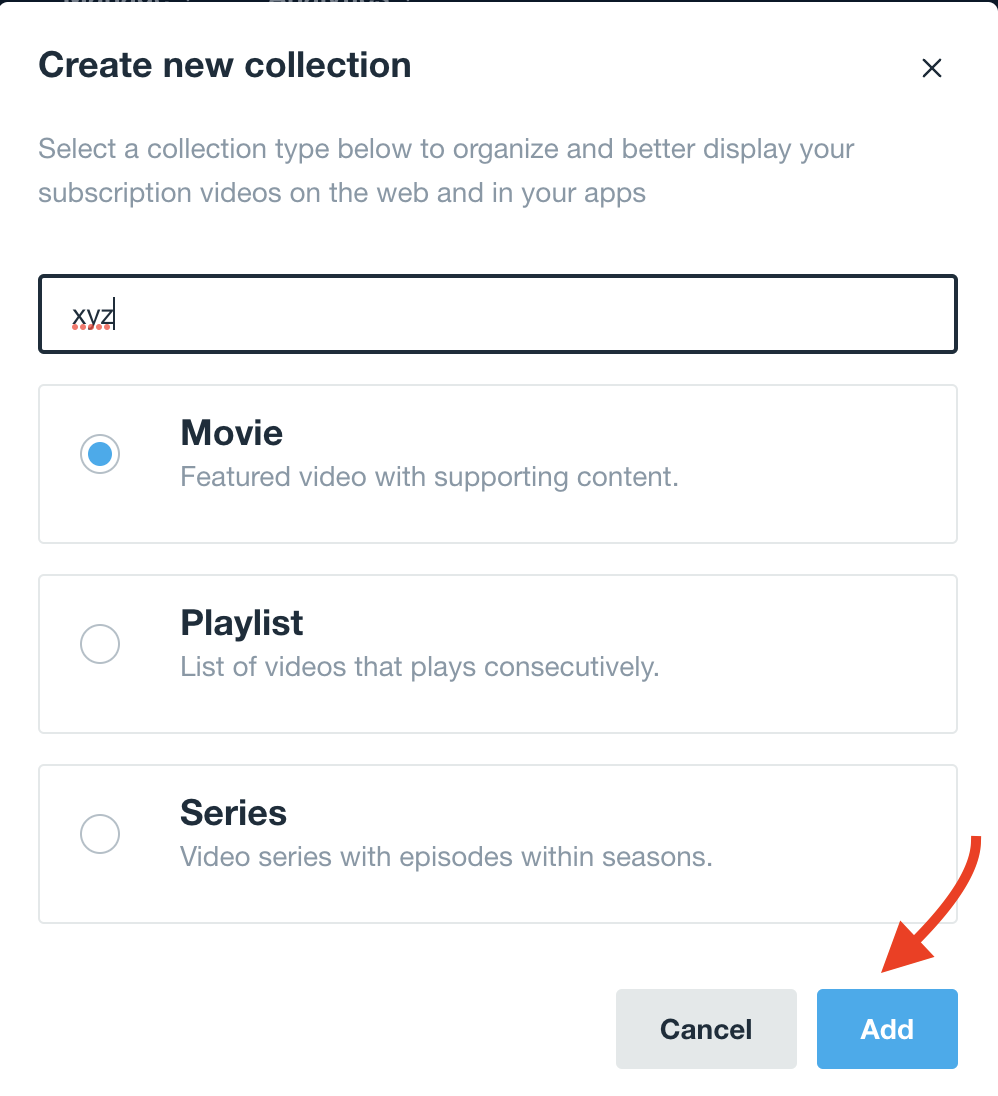The height and width of the screenshot is (1096, 998).
Task: Click the Movie heading label
Action: tap(231, 433)
